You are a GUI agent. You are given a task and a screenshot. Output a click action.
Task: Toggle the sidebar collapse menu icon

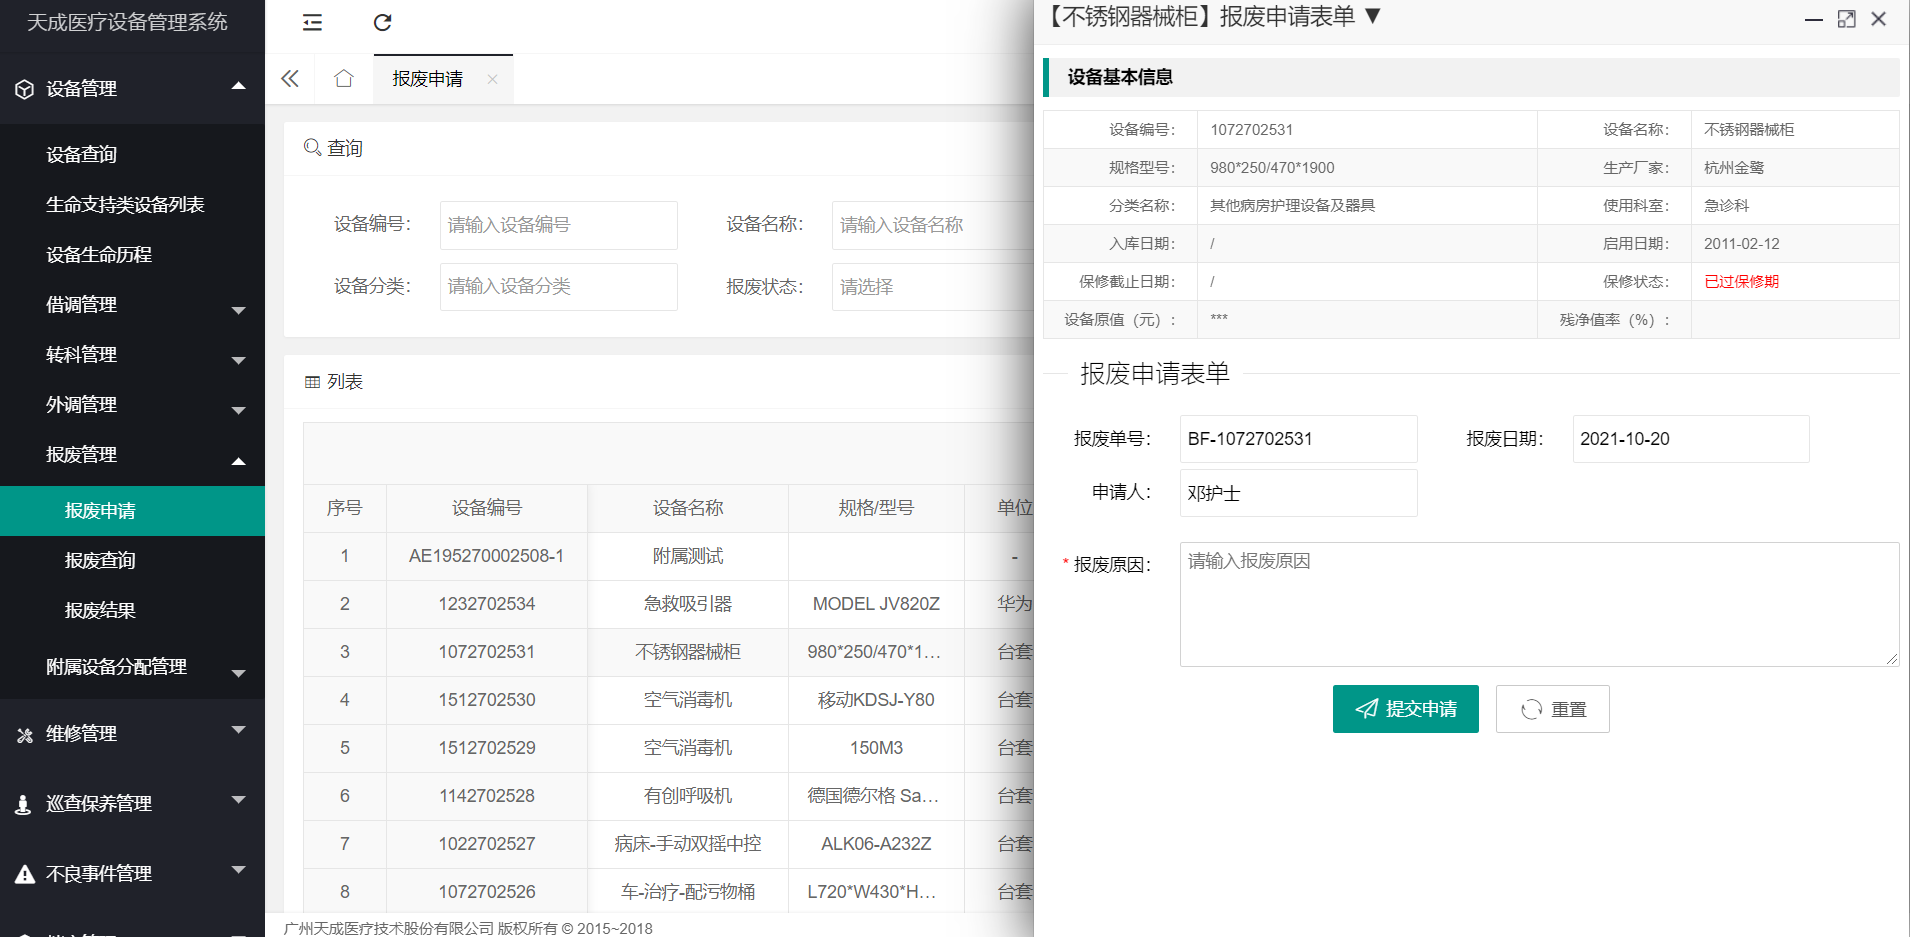coord(312,22)
